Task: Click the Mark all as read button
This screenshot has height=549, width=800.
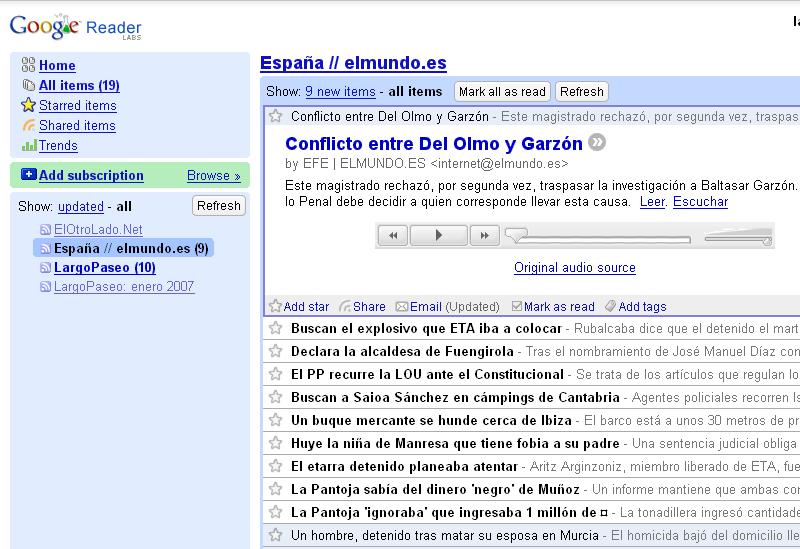Action: pos(502,91)
